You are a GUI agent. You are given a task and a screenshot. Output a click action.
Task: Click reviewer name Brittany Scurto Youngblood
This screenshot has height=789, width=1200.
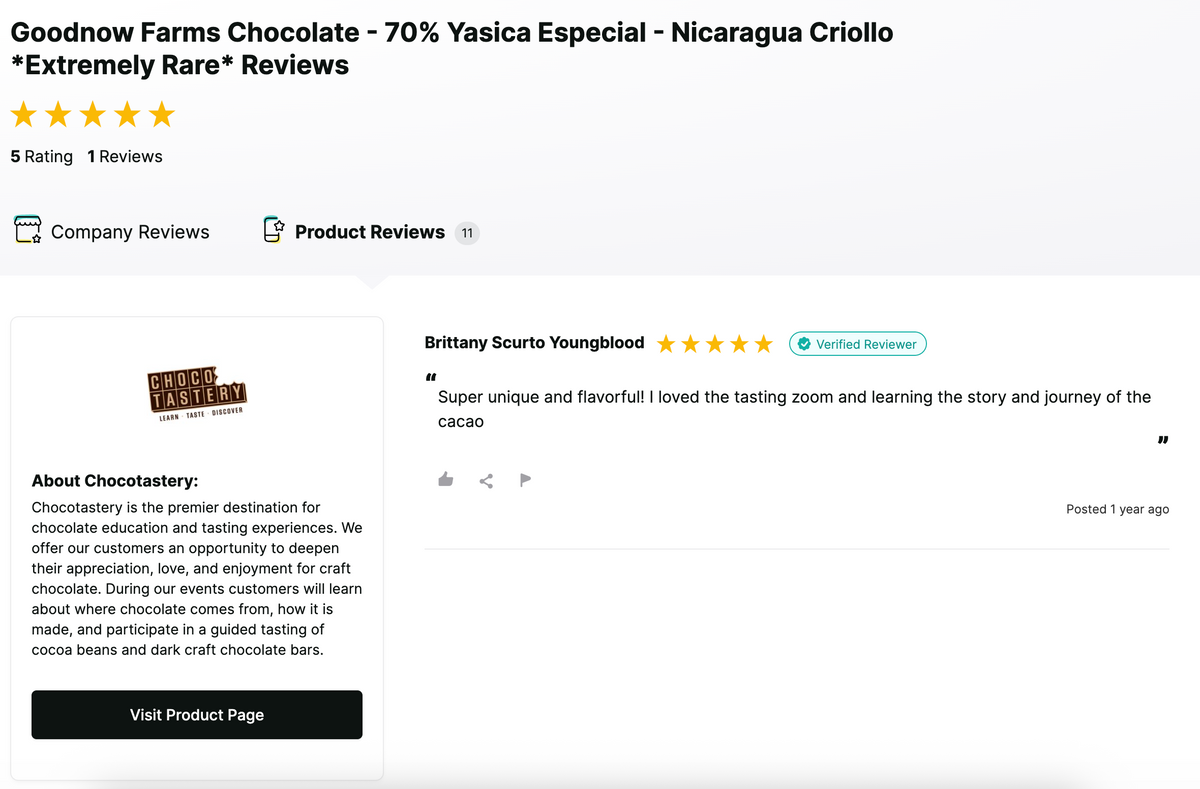coord(534,343)
